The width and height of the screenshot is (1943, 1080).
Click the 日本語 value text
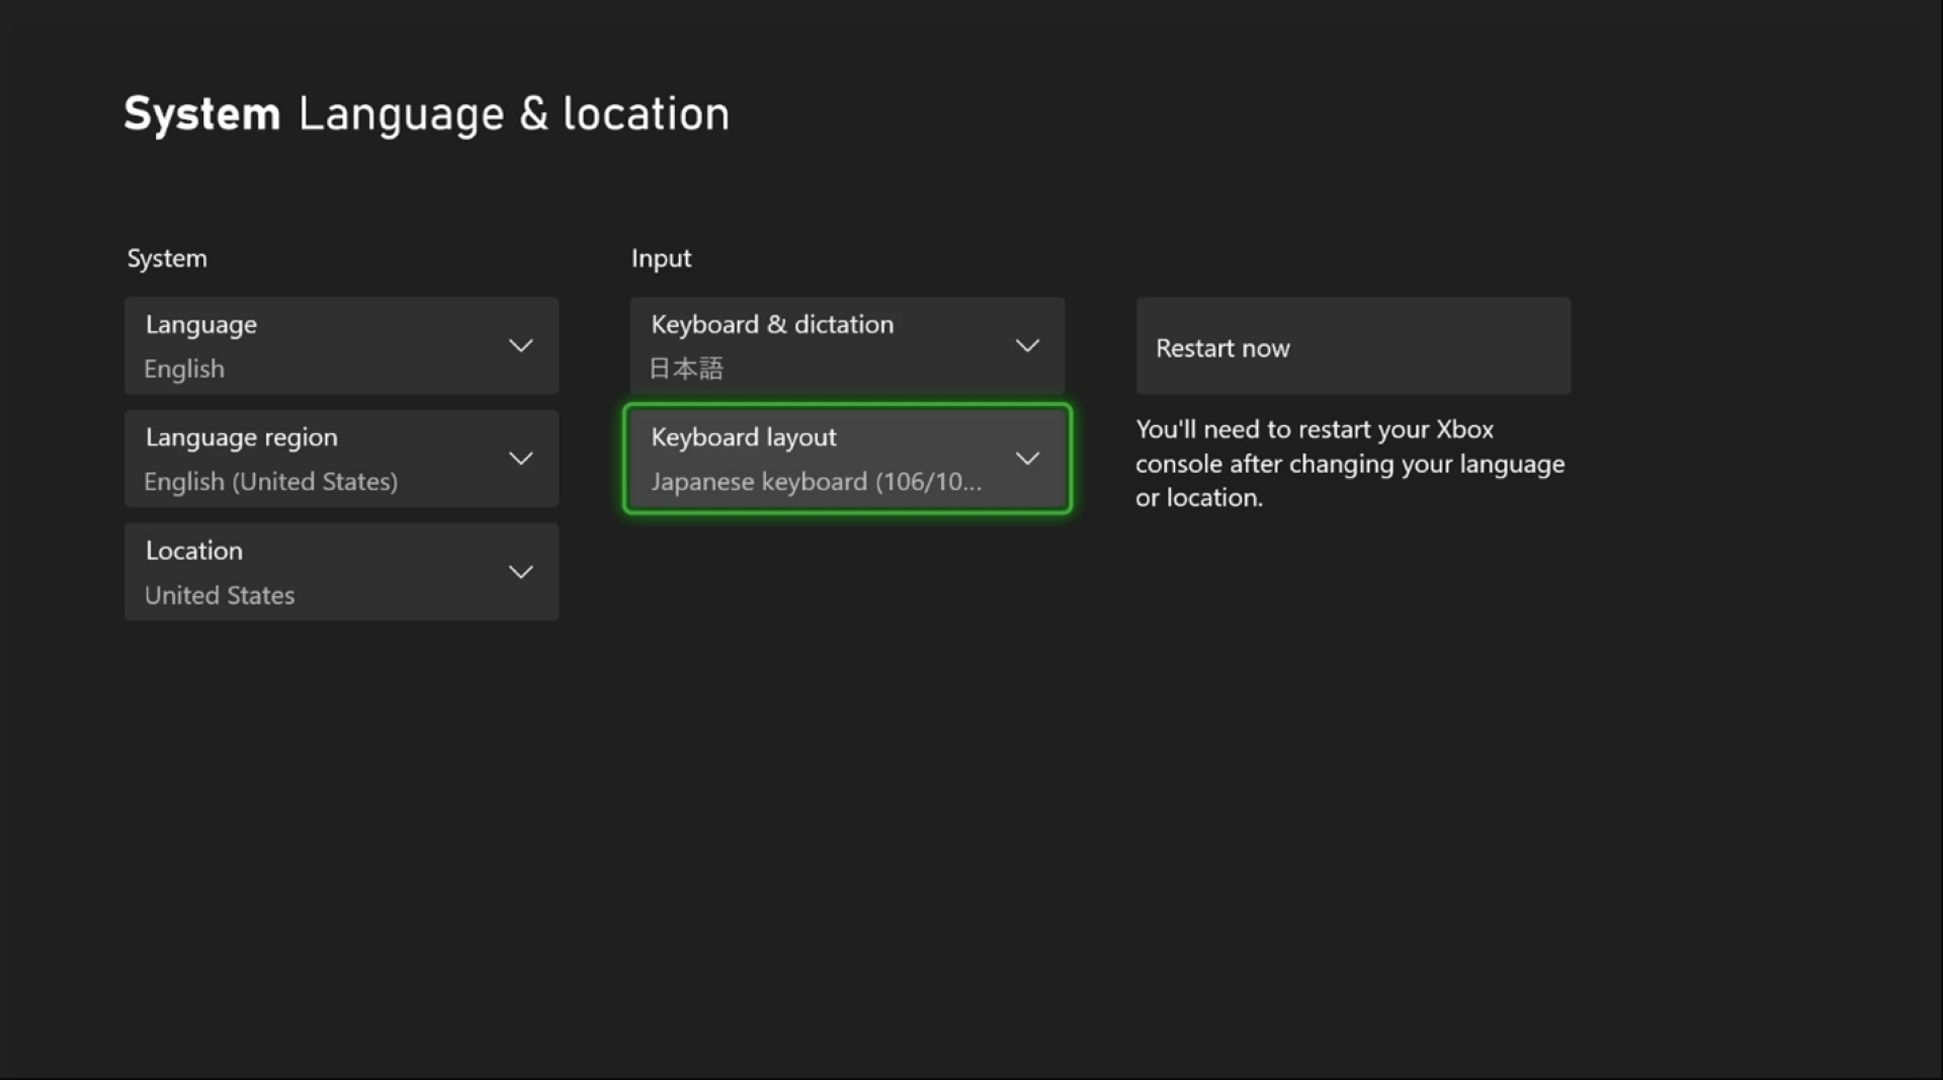click(x=686, y=369)
